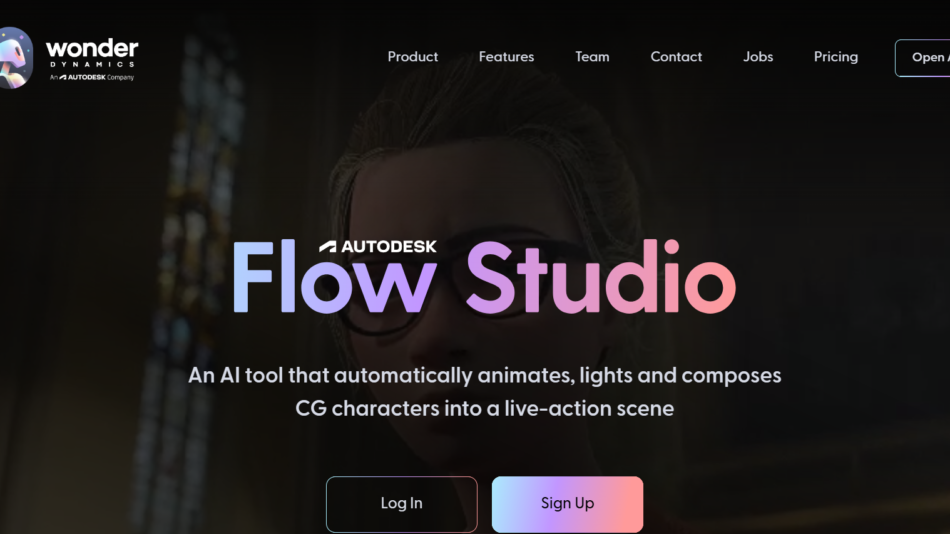The image size is (950, 534).
Task: Click the Log In button
Action: click(x=402, y=504)
